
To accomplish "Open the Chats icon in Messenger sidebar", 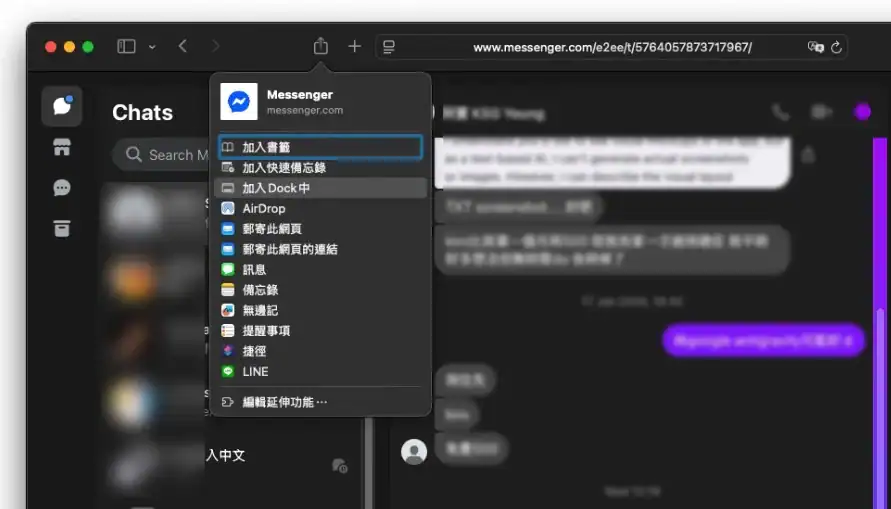I will [61, 107].
